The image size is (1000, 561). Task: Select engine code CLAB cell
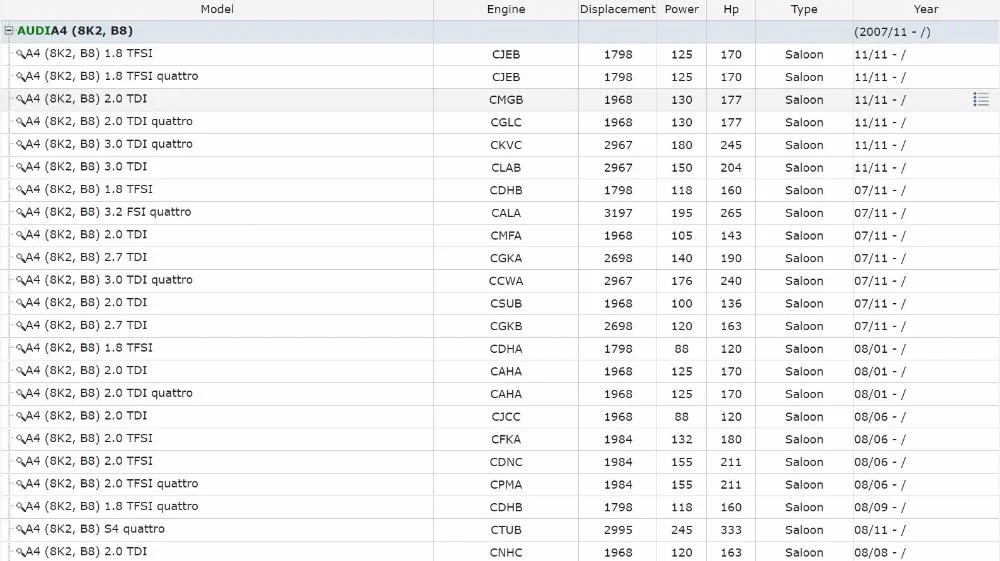(506, 168)
